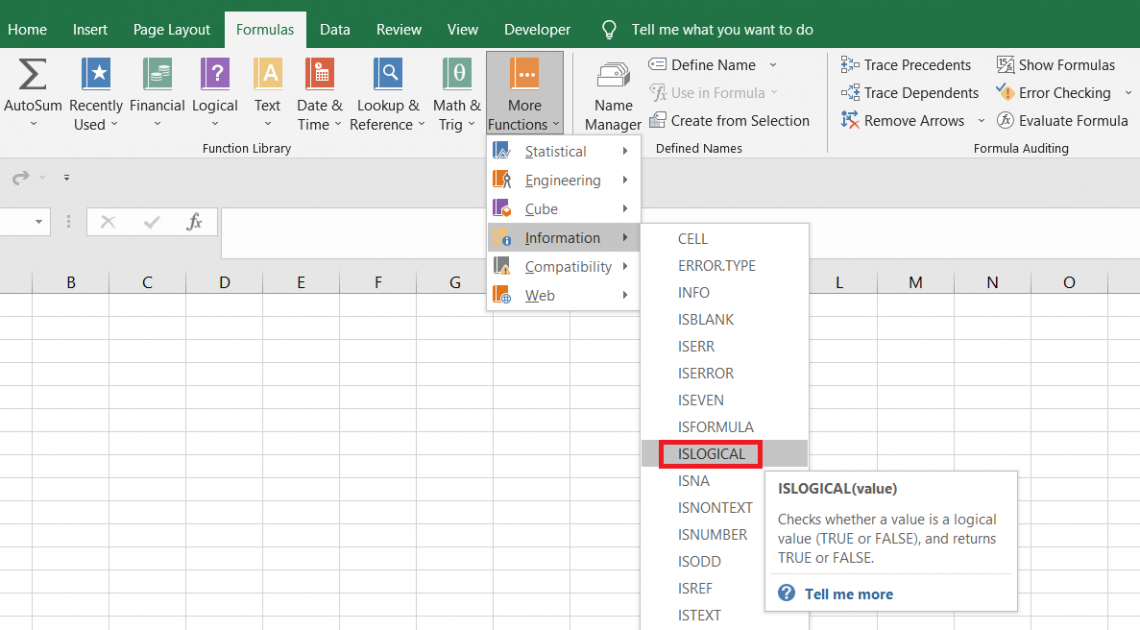Open the Name Manager
This screenshot has width=1140, height=630.
coord(613,77)
